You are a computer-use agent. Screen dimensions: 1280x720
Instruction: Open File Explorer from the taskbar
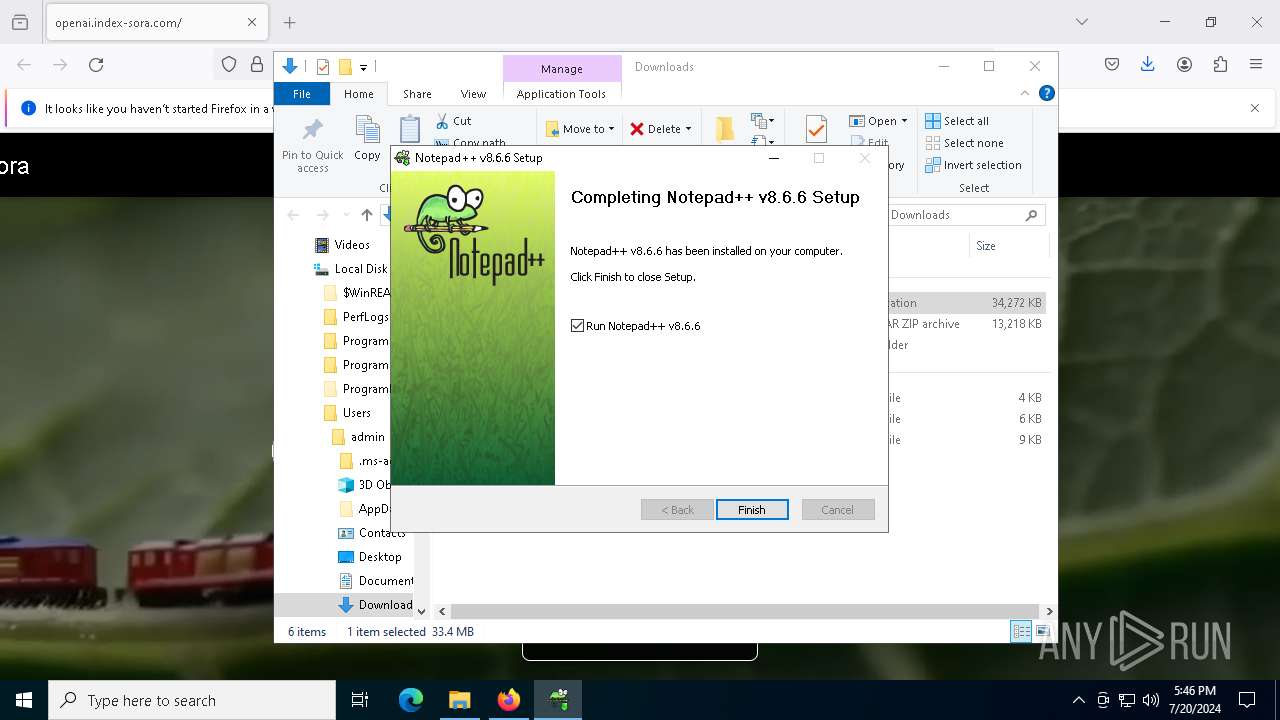(459, 700)
